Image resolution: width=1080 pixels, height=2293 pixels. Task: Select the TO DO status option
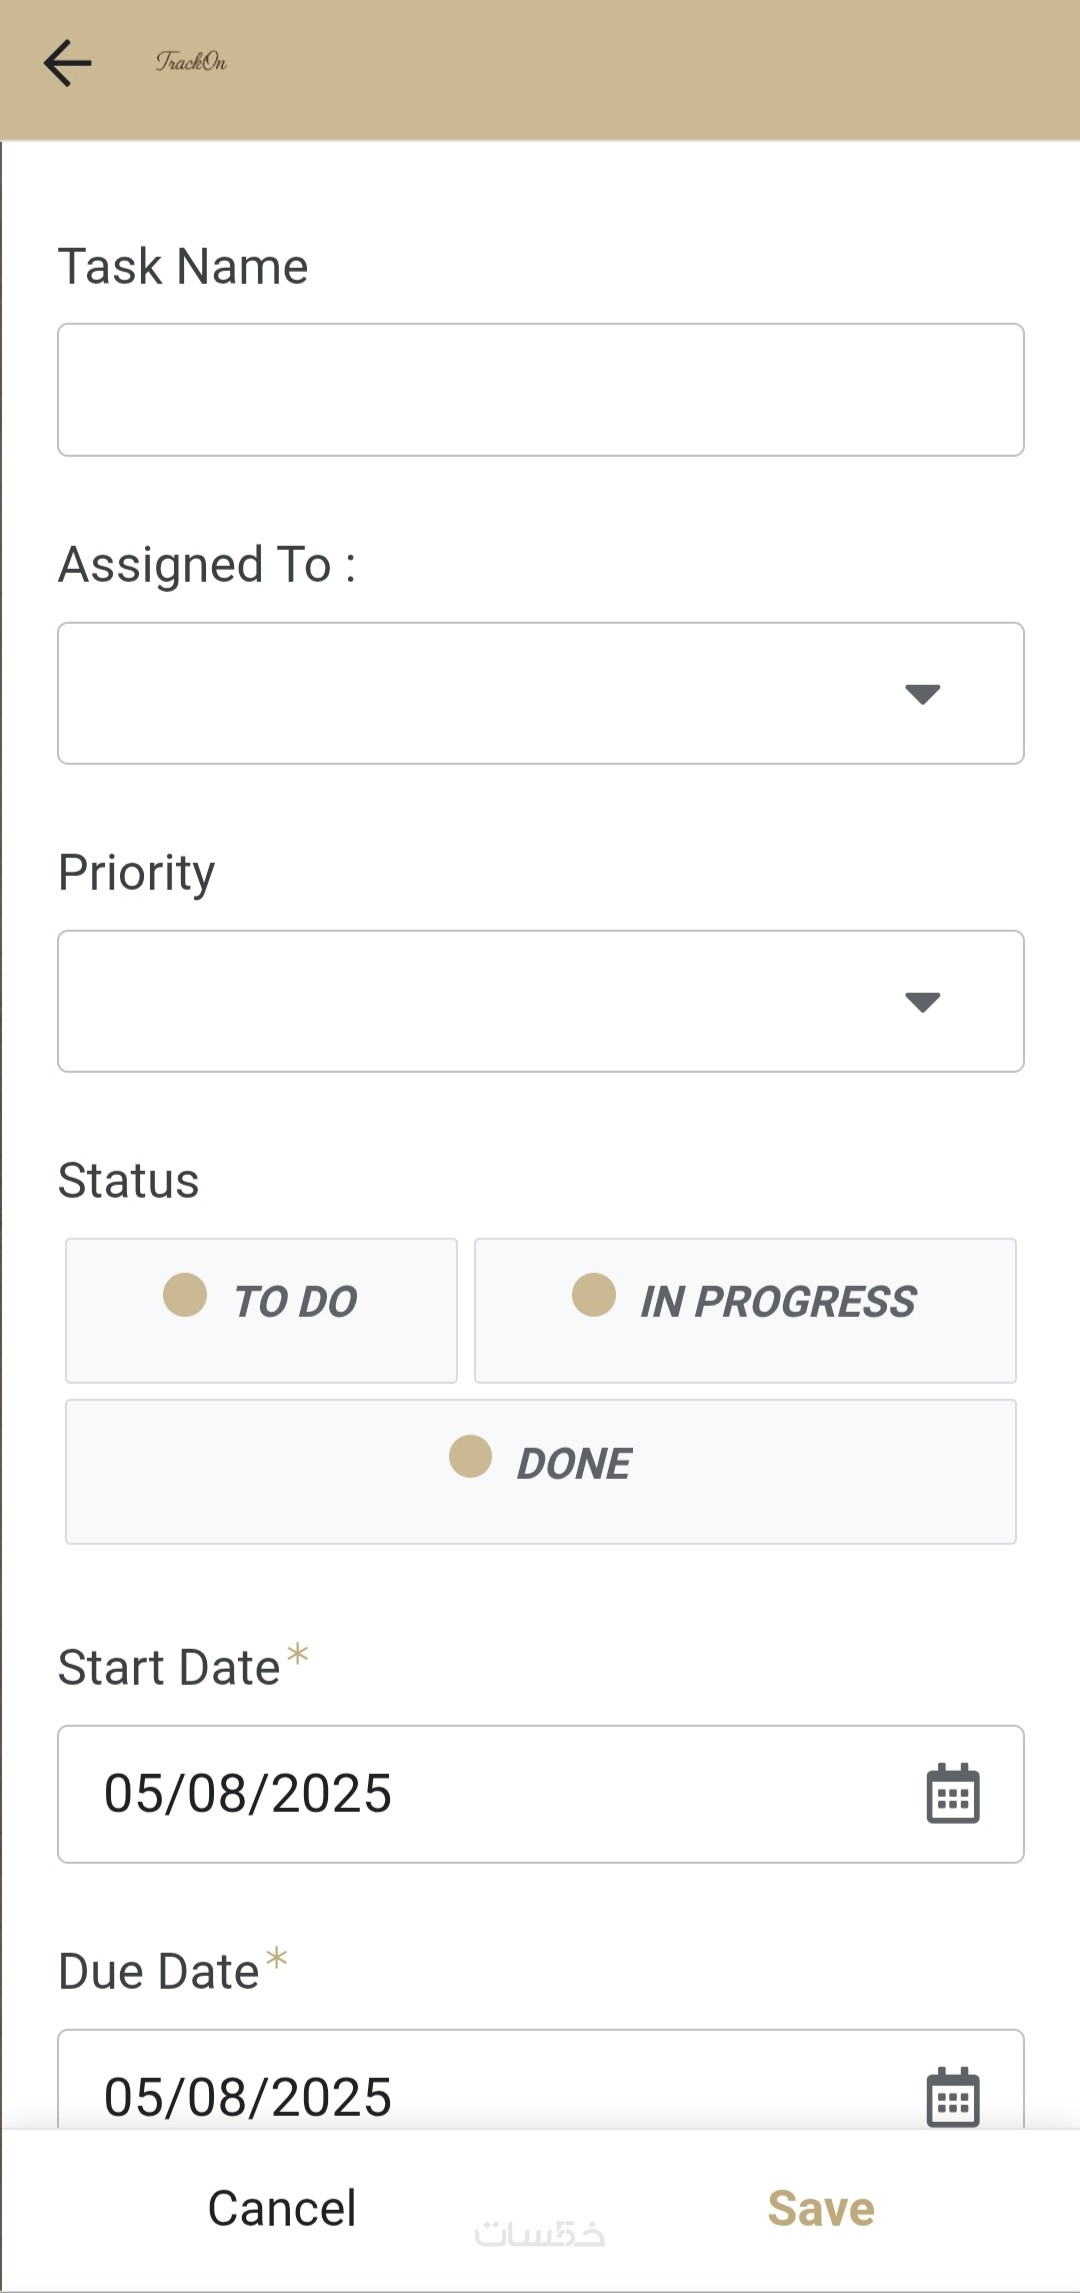pyautogui.click(x=261, y=1310)
